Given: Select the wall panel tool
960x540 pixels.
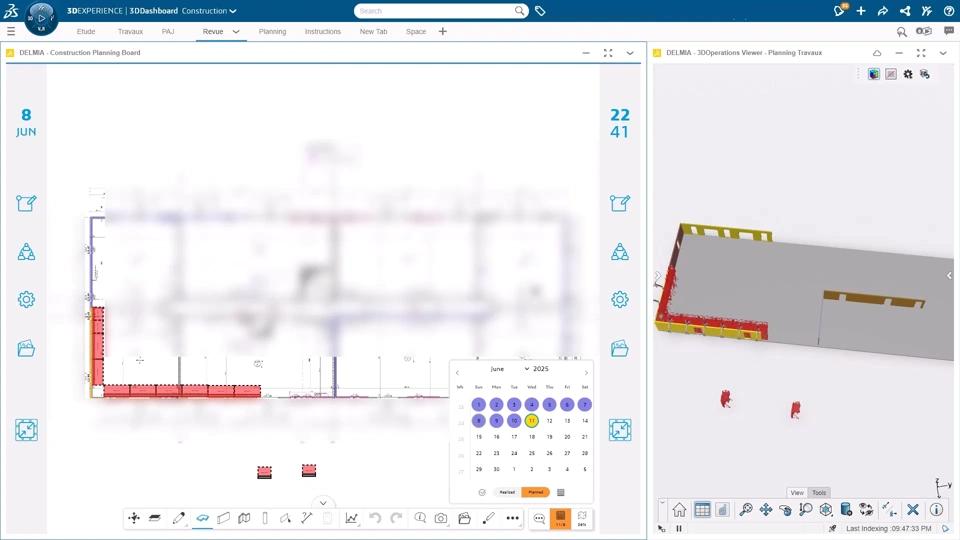Looking at the screenshot, I should (x=223, y=518).
